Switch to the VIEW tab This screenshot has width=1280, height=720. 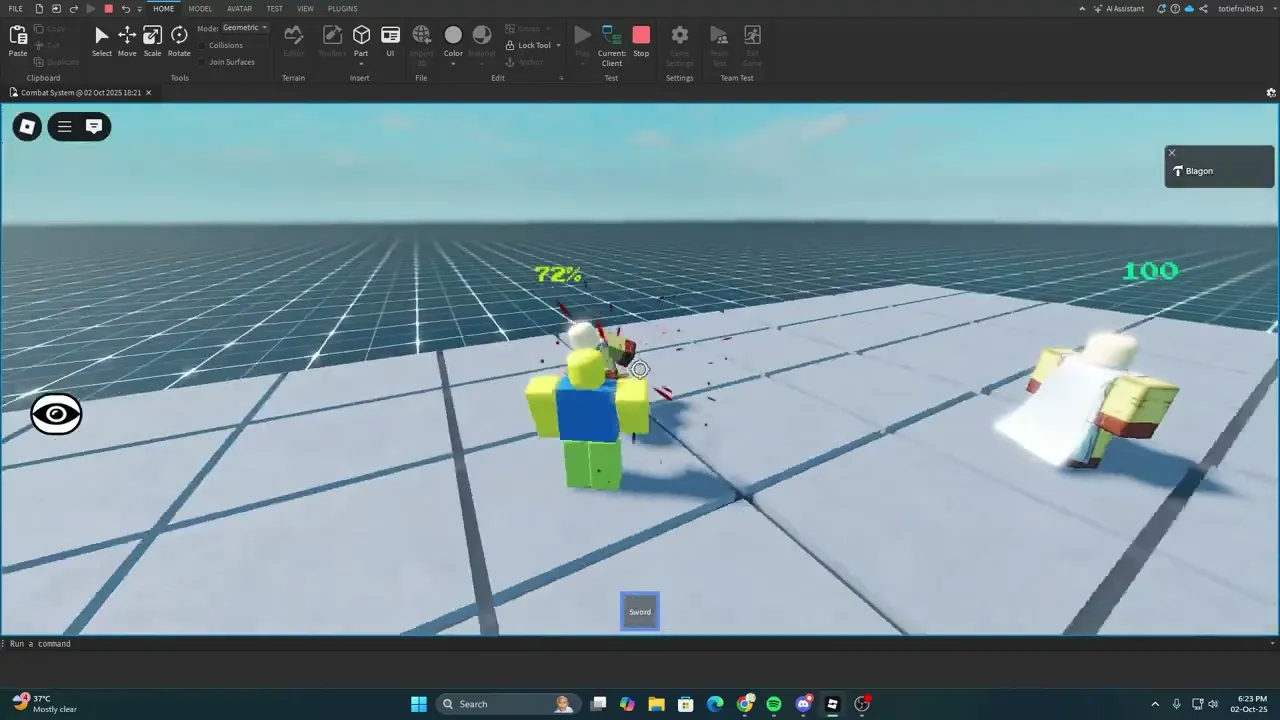pos(305,9)
